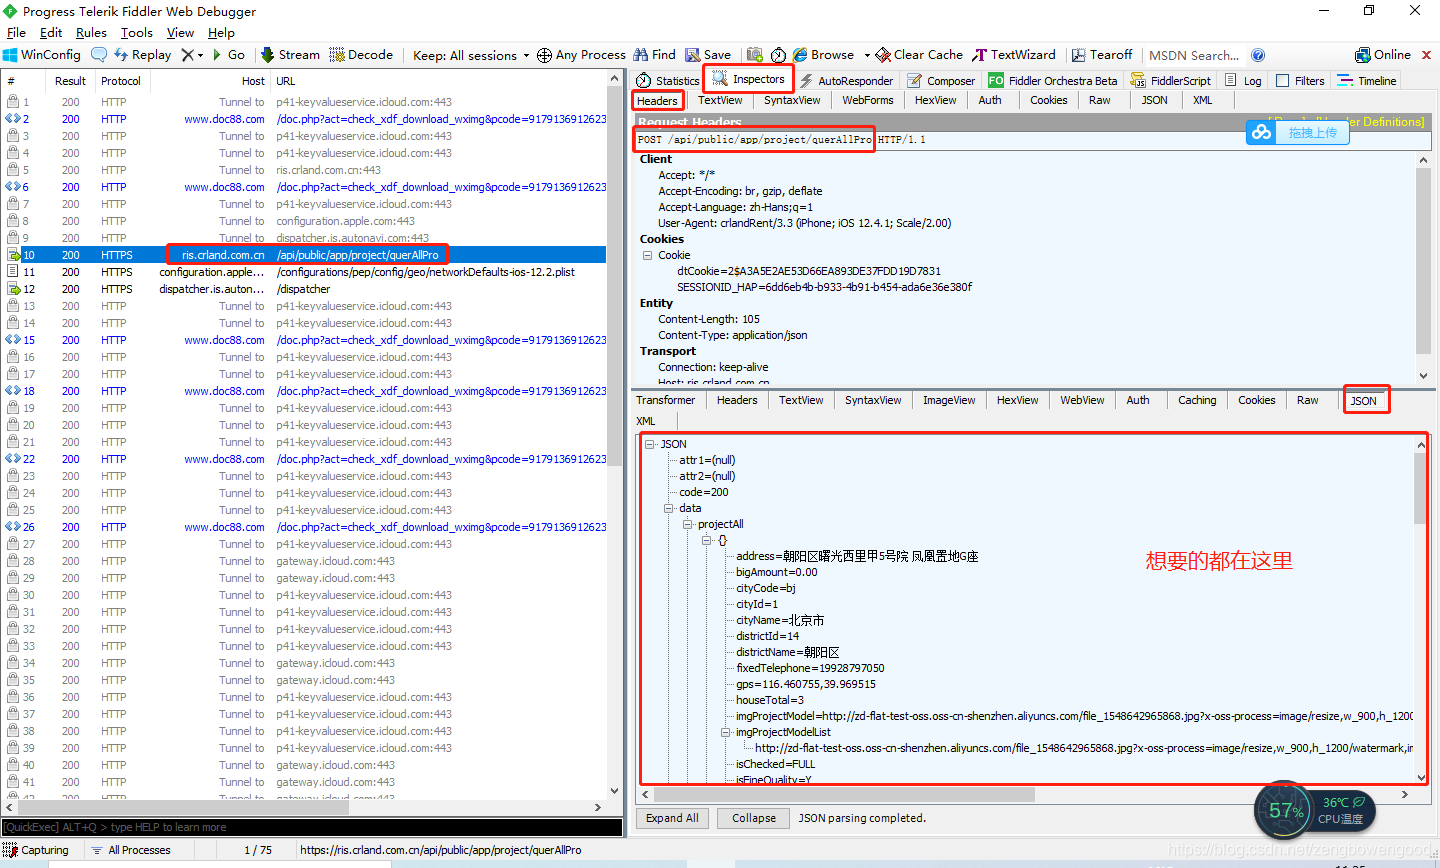Click the Expand All button

(672, 818)
